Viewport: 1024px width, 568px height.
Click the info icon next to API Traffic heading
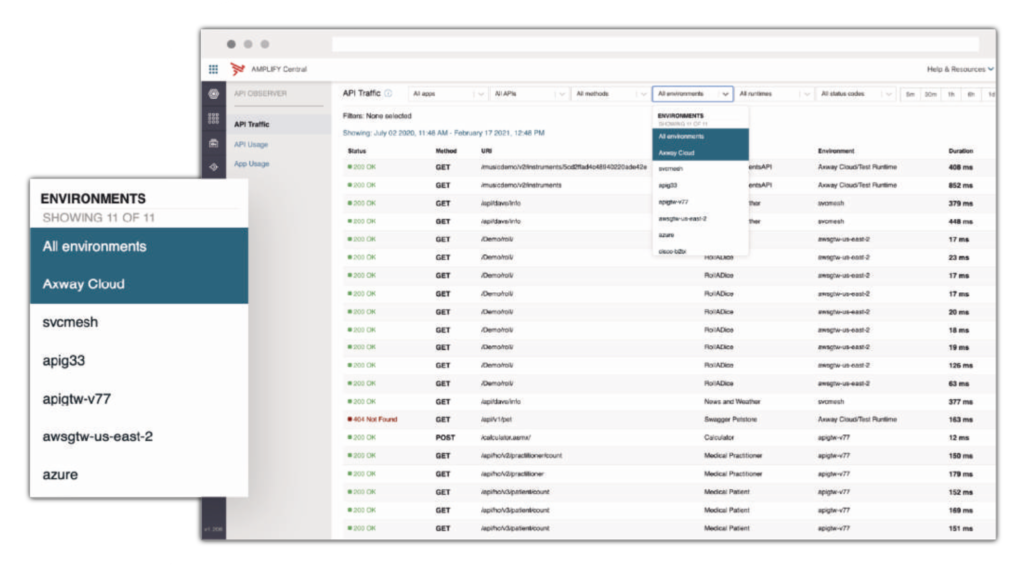coord(388,93)
